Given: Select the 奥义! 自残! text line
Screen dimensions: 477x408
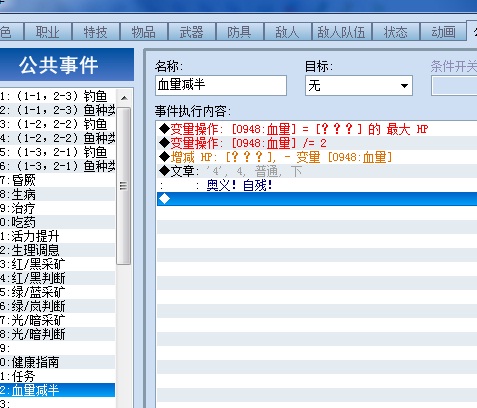Looking at the screenshot, I should tap(317, 185).
